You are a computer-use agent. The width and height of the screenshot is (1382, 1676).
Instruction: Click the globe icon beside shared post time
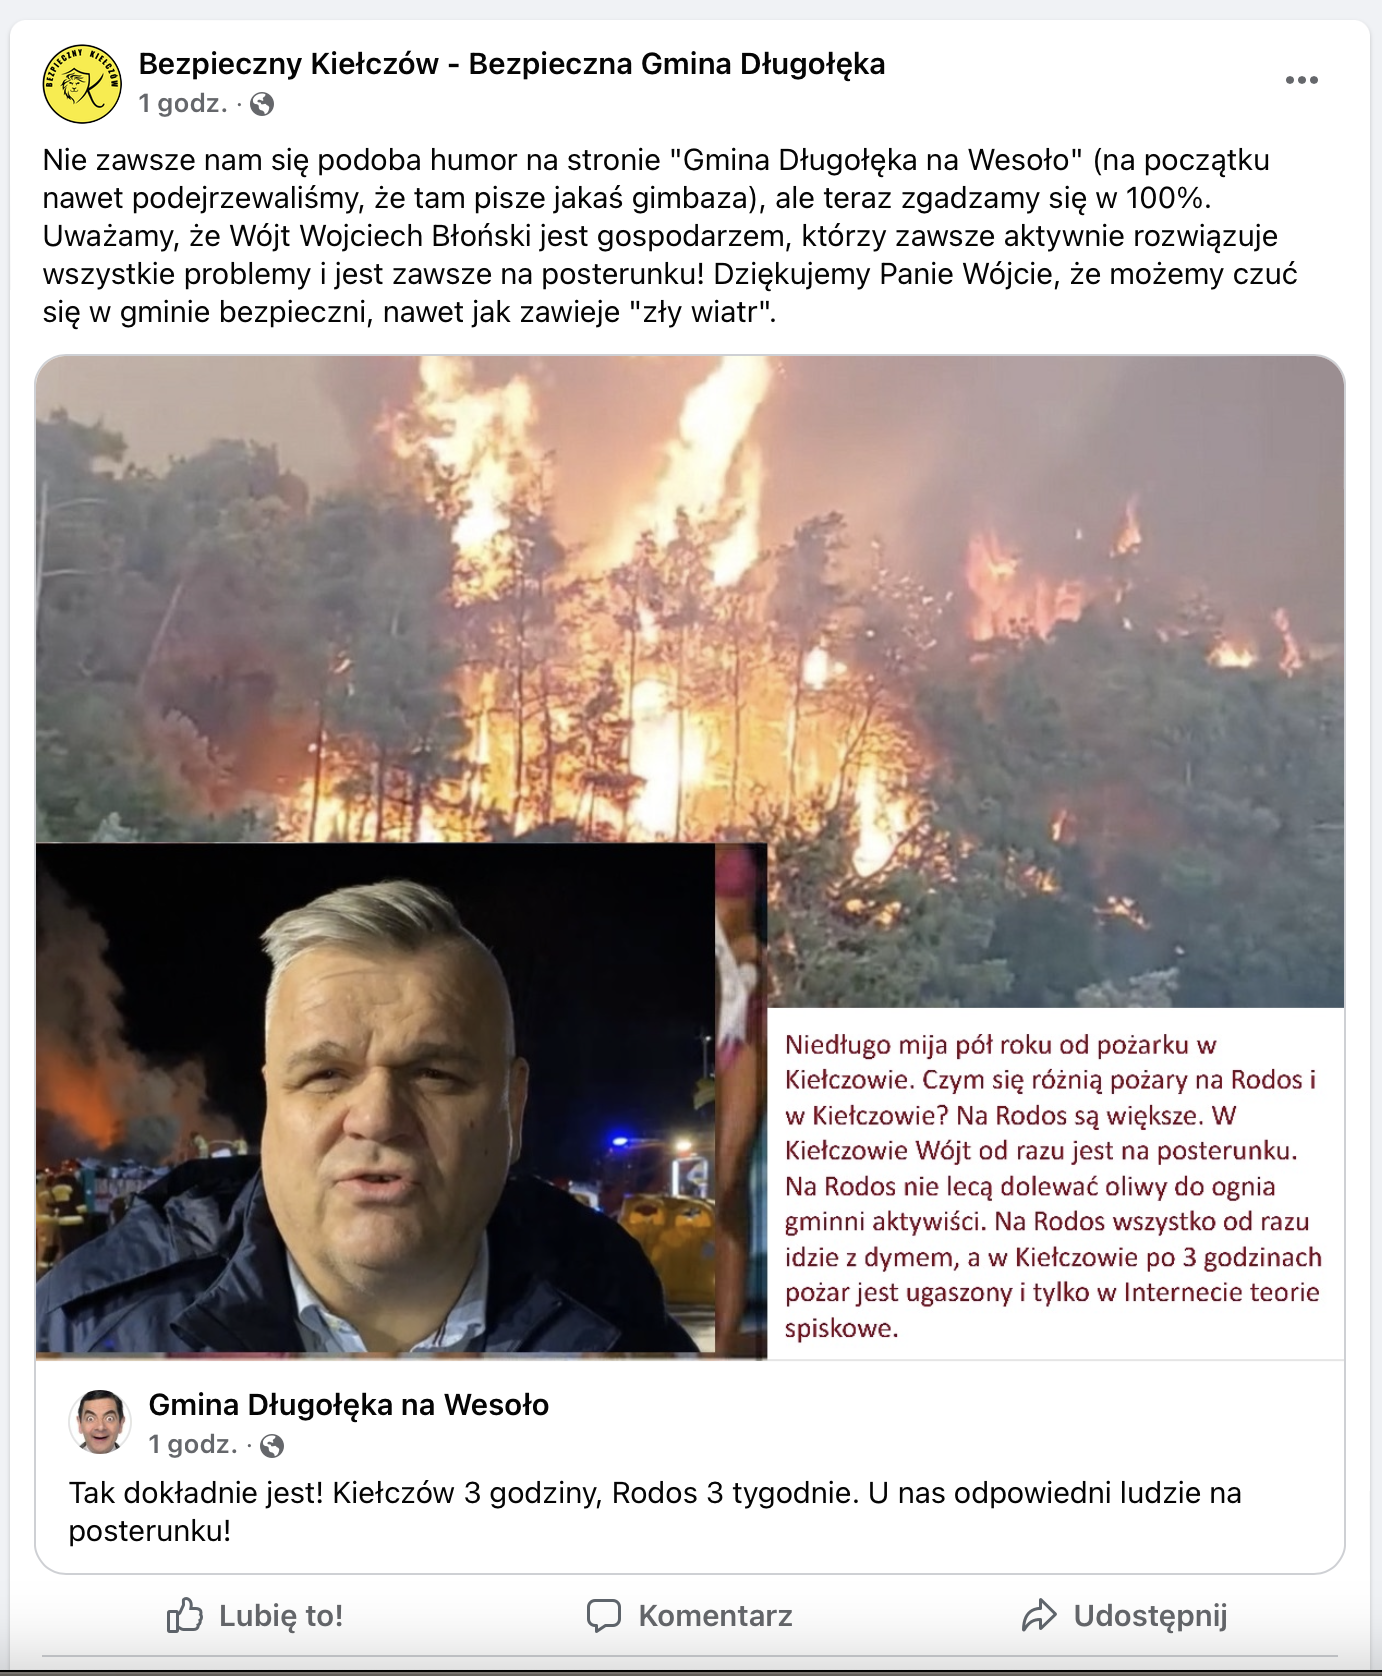tap(272, 1445)
